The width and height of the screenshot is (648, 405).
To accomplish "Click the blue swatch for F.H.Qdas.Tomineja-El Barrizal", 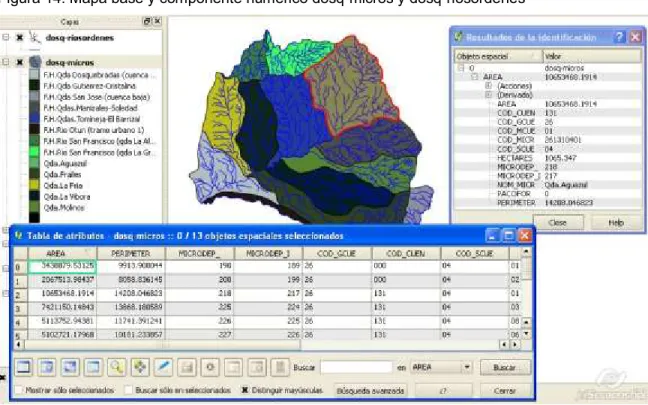I will pos(34,119).
